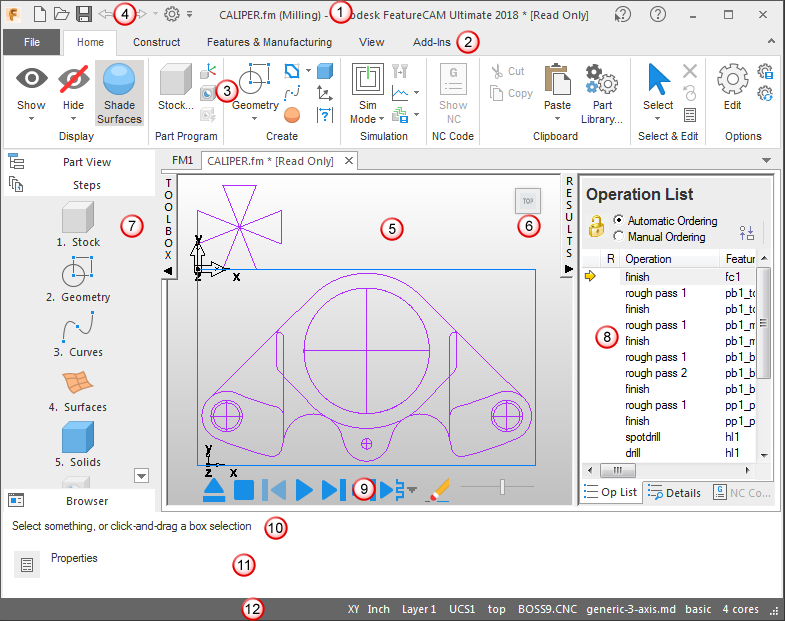
Task: Select the spotdrill operation row
Action: pos(668,437)
